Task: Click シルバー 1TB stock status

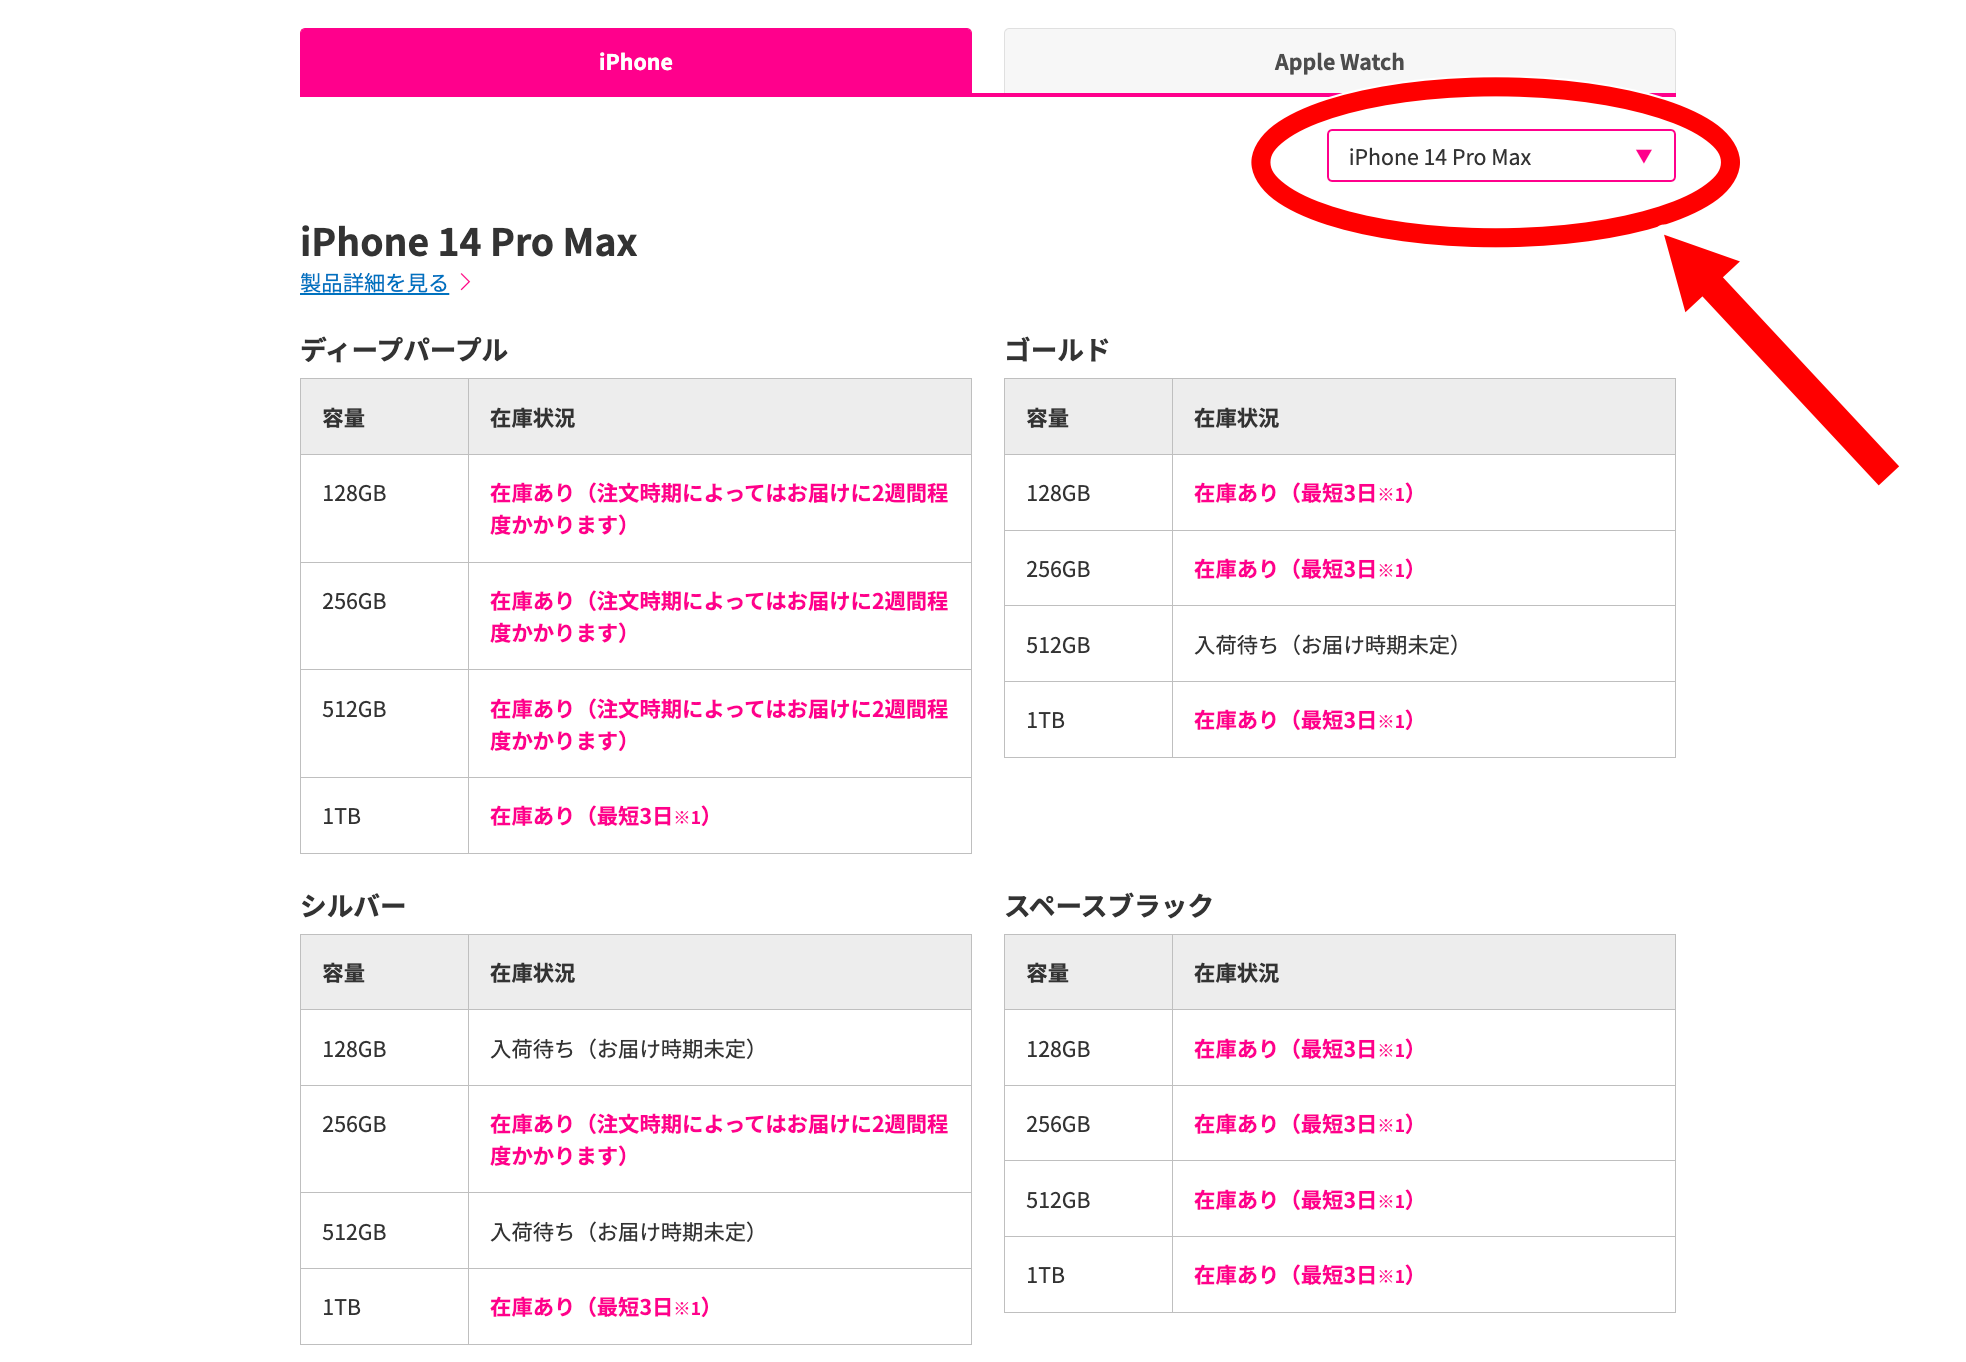Action: click(600, 1307)
